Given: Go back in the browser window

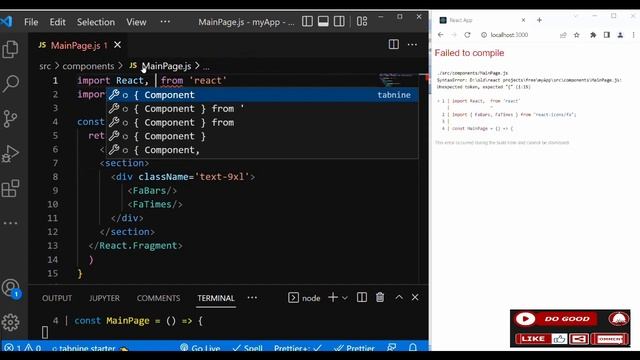Looking at the screenshot, I should point(440,35).
